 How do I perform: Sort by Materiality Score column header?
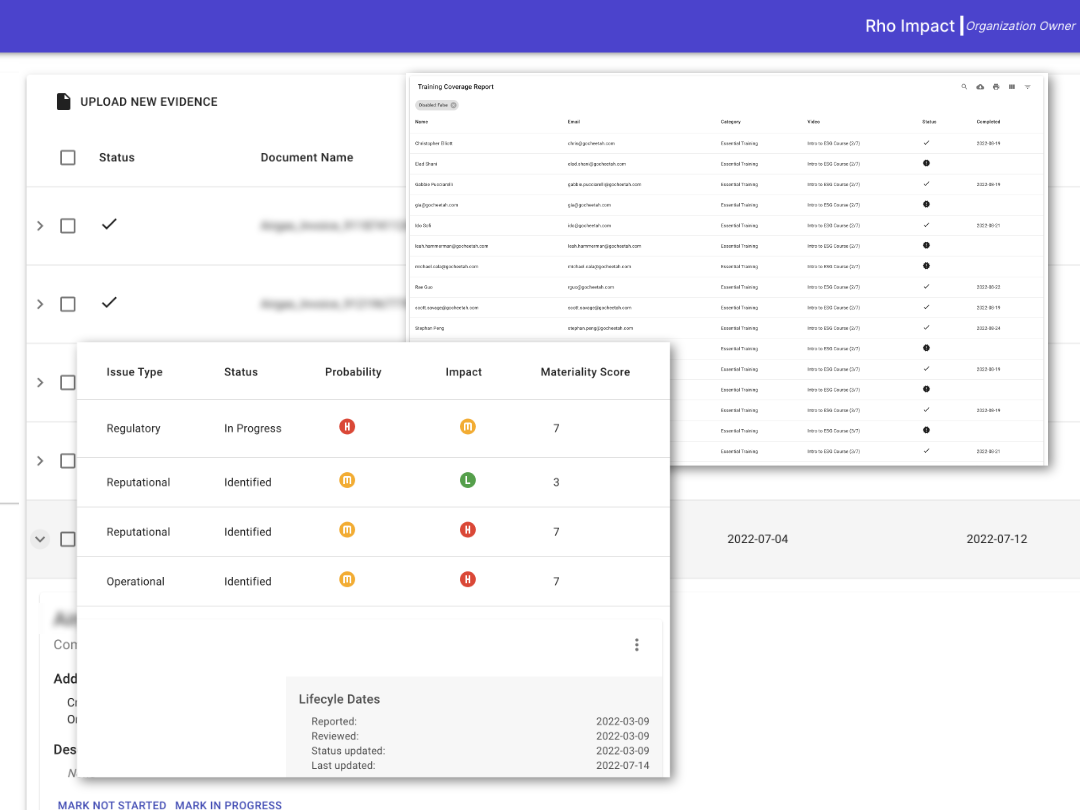coord(585,372)
